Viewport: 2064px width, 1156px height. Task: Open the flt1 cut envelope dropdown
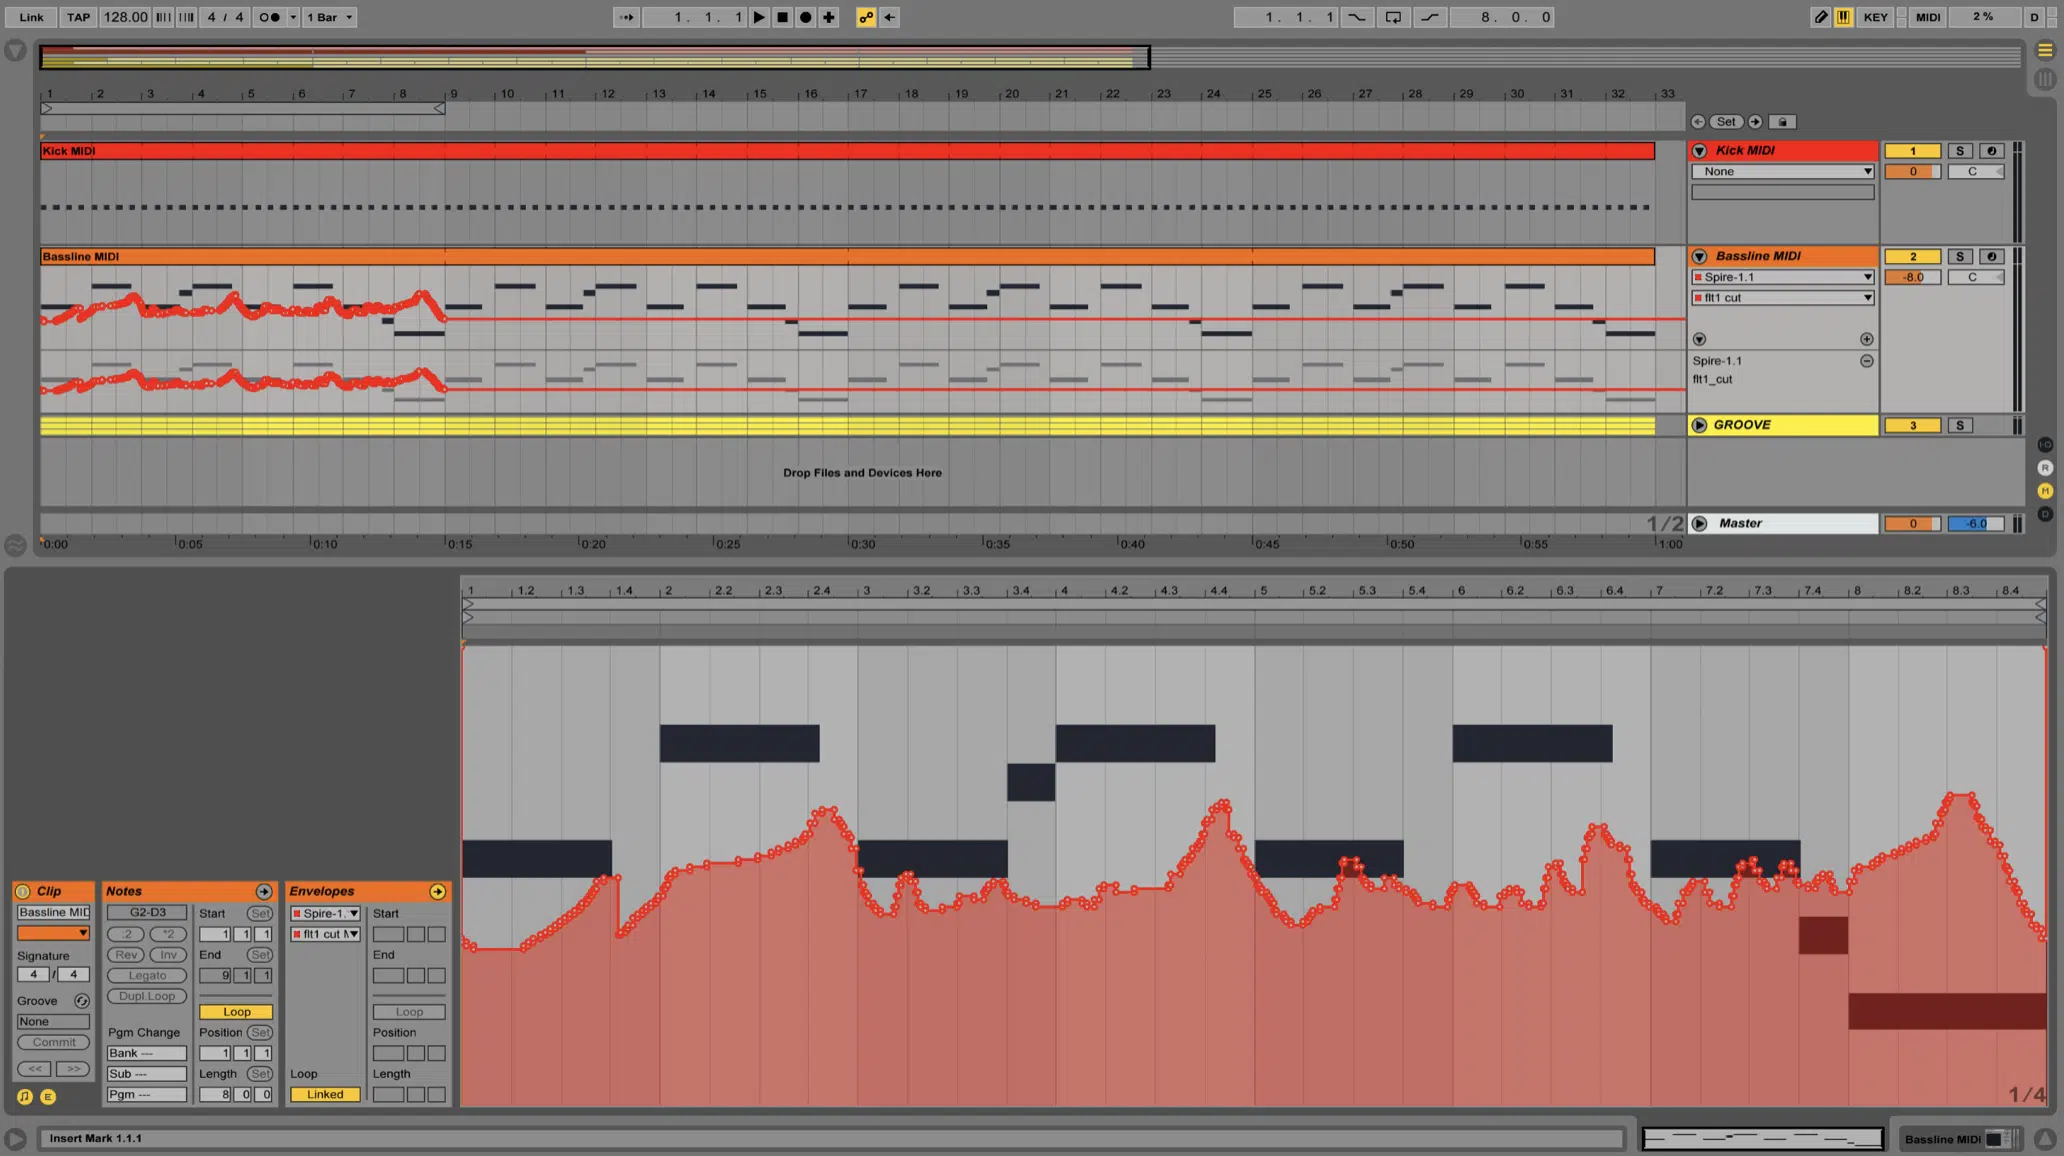pos(352,933)
